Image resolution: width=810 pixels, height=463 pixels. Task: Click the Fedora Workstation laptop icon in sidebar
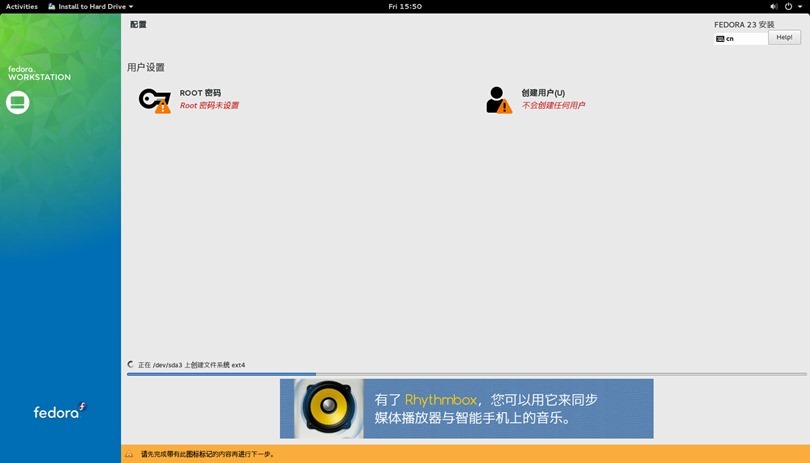(18, 102)
